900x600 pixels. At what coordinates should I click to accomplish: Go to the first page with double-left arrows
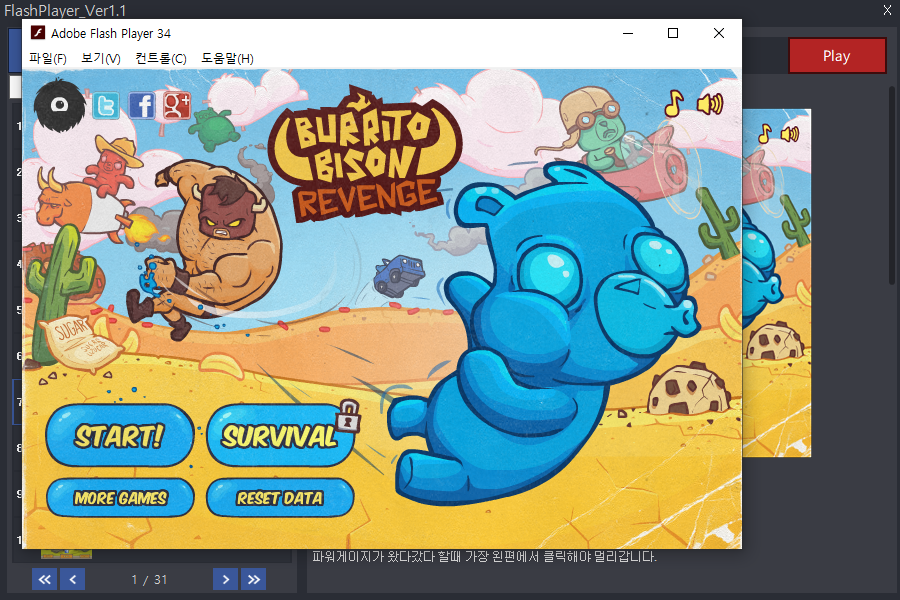tap(45, 579)
